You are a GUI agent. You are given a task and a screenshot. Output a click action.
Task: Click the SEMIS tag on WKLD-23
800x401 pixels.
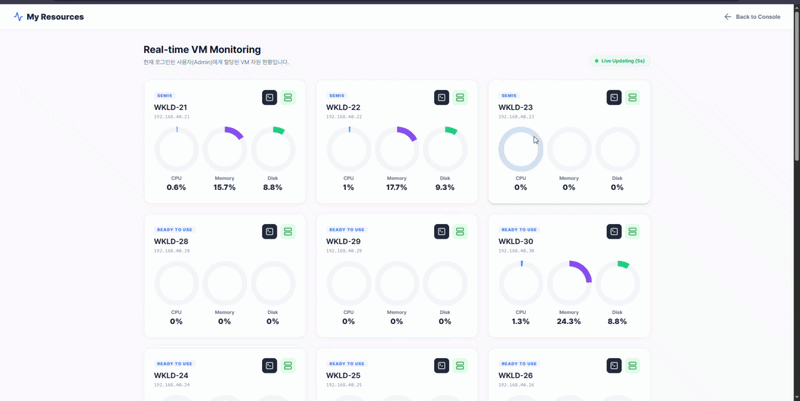click(x=509, y=95)
